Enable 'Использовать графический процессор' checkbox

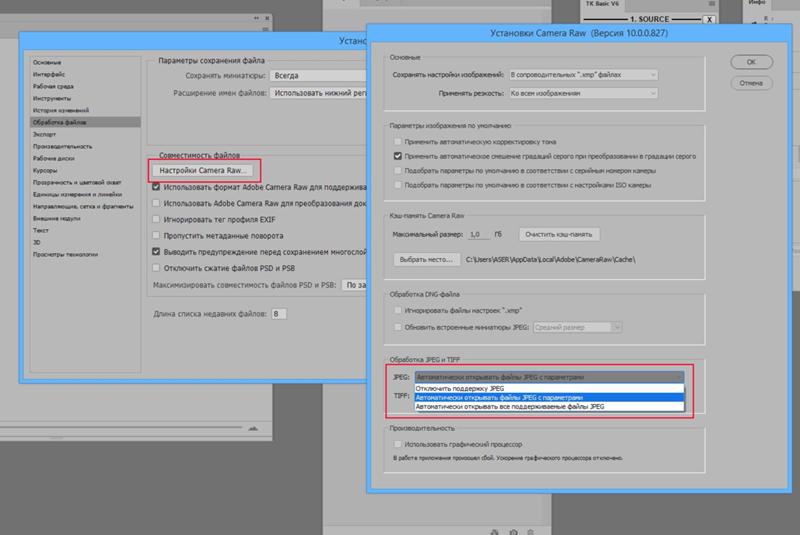(397, 444)
